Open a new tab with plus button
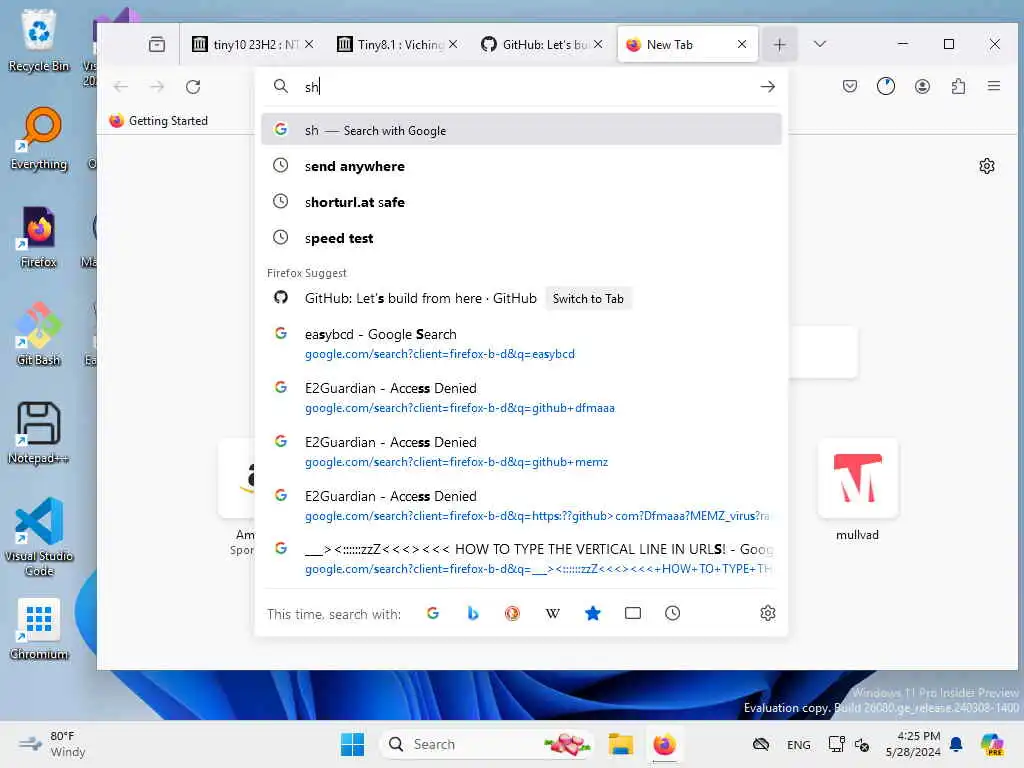This screenshot has width=1024, height=768. pos(779,44)
